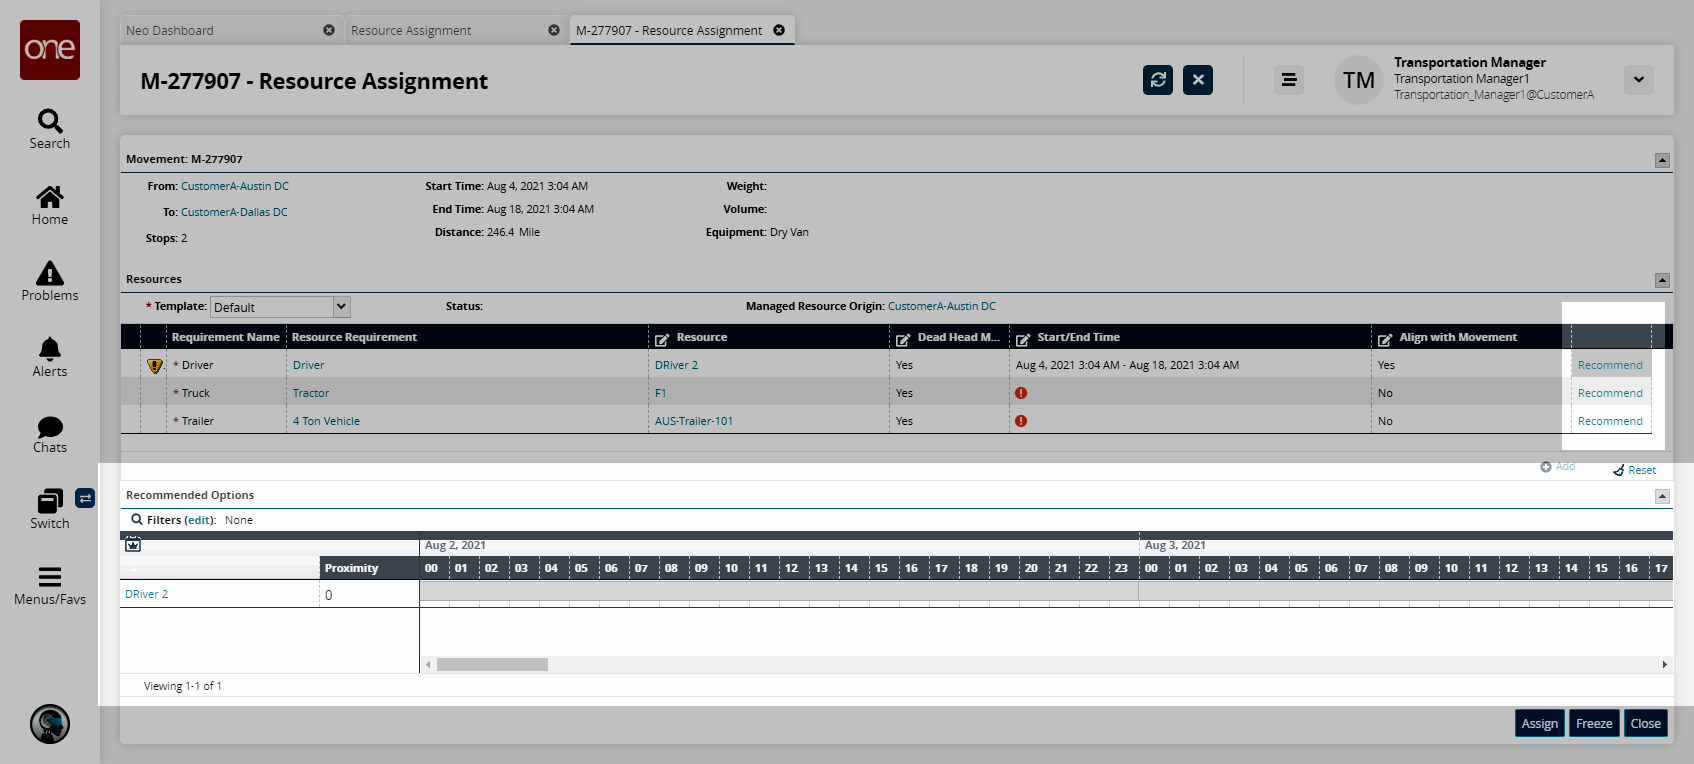Viewport: 1694px width, 764px height.
Task: Click the filters edit link
Action: tap(200, 520)
